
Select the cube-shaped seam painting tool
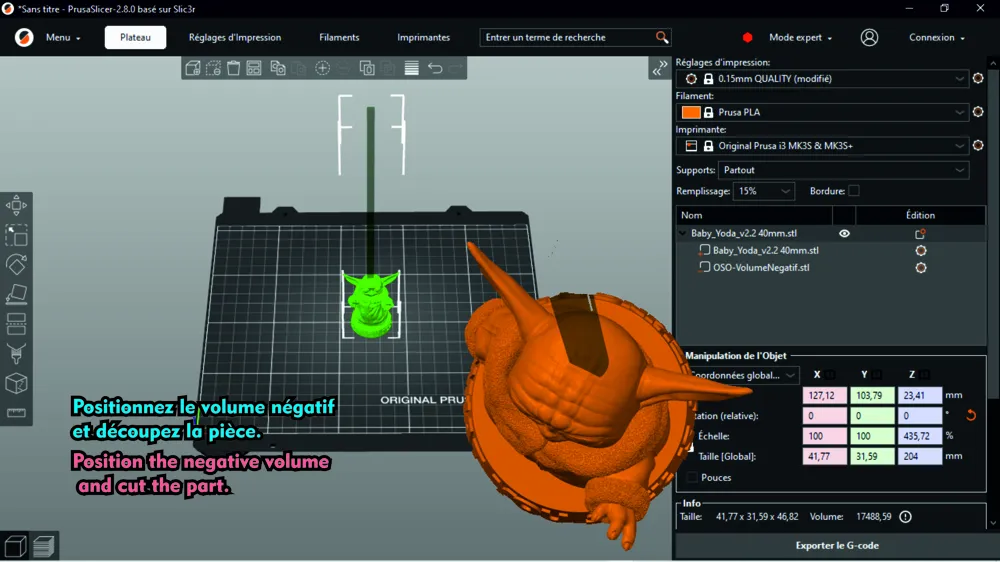[16, 383]
